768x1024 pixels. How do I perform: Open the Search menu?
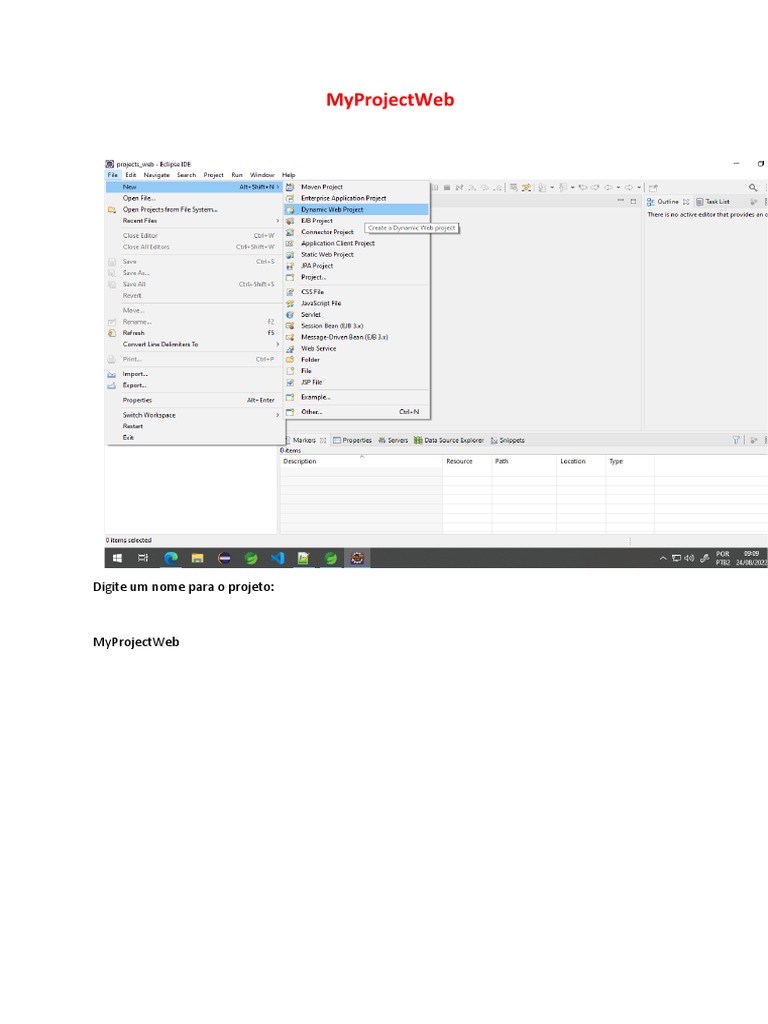tap(186, 175)
